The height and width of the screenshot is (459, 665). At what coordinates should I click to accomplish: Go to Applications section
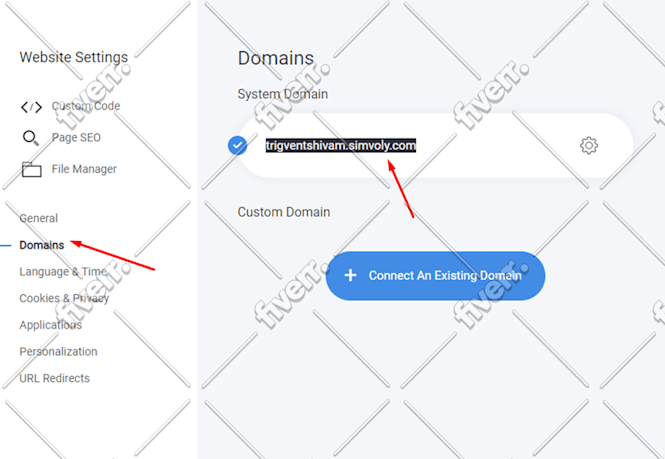click(50, 325)
